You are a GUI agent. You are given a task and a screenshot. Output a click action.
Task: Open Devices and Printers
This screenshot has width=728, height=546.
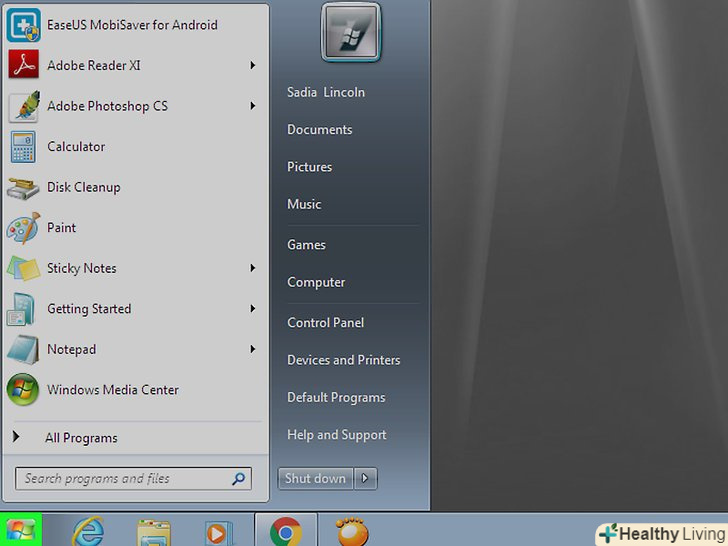tap(344, 360)
